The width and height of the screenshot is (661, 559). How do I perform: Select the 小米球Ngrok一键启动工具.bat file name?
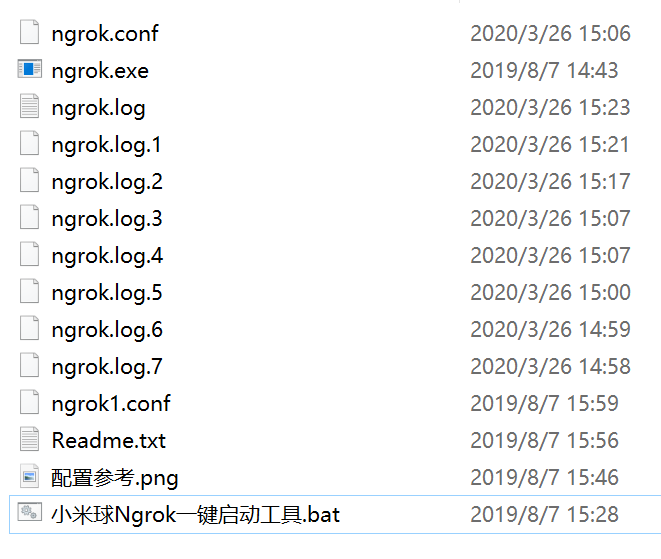click(196, 515)
